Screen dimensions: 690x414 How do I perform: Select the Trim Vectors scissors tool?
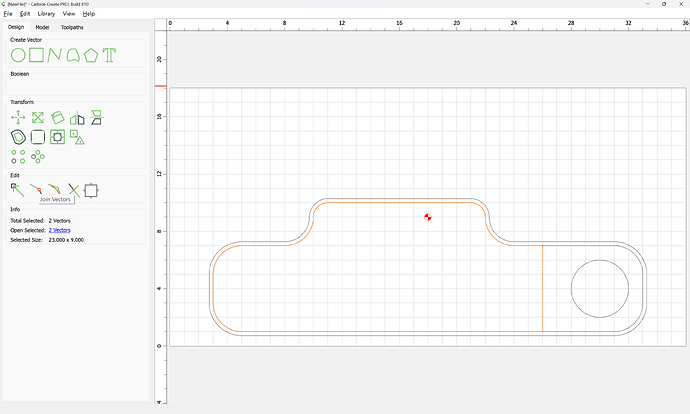(x=74, y=191)
